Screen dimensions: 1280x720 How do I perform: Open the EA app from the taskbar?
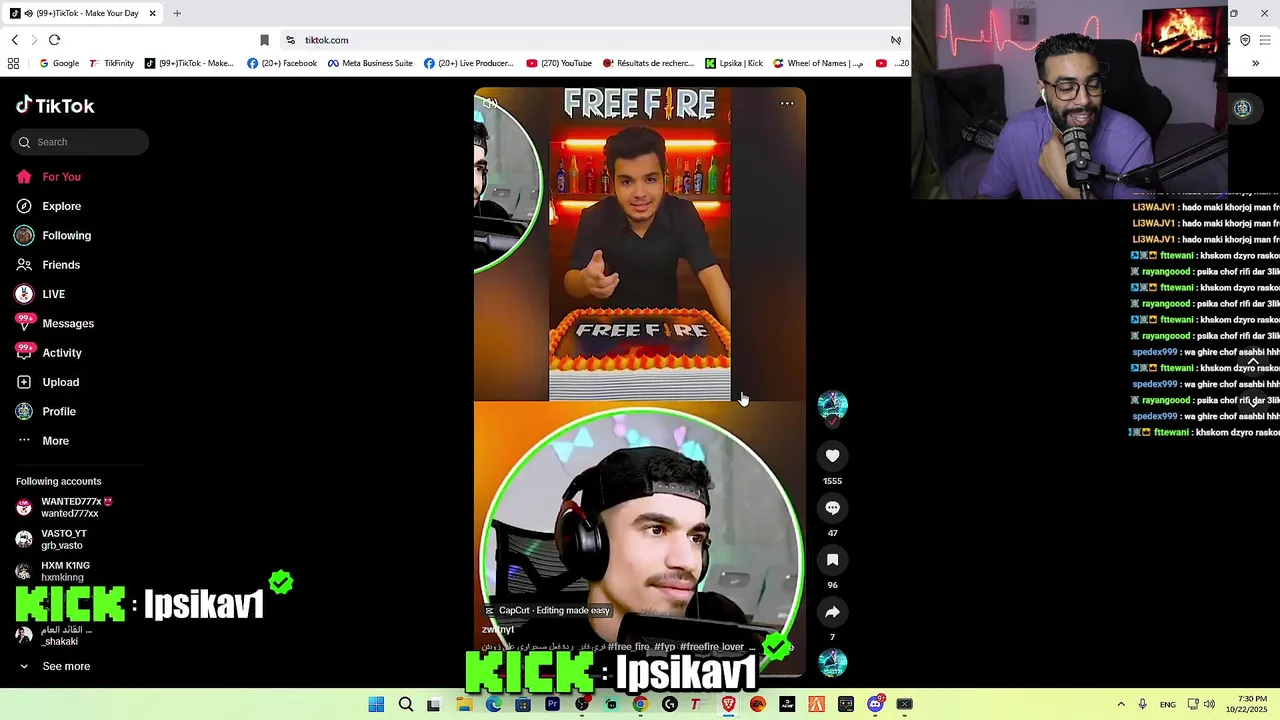coord(758,704)
